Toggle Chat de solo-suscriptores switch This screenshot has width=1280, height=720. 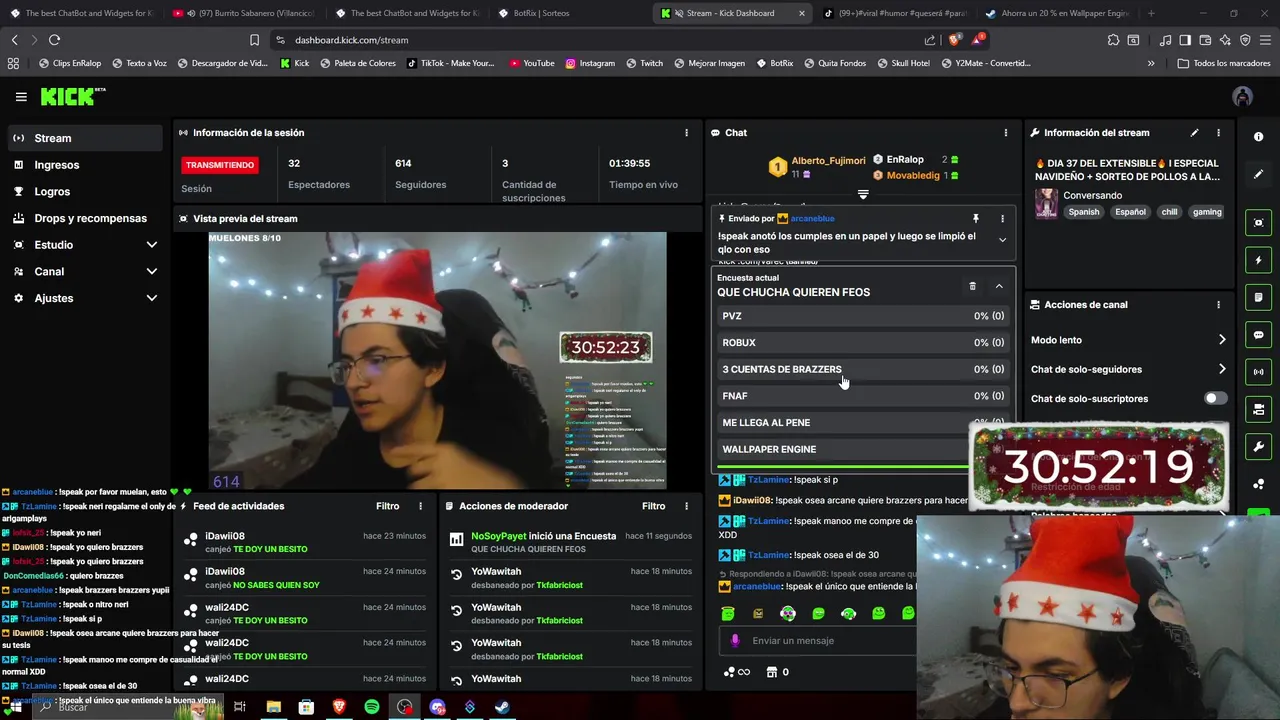[1214, 398]
